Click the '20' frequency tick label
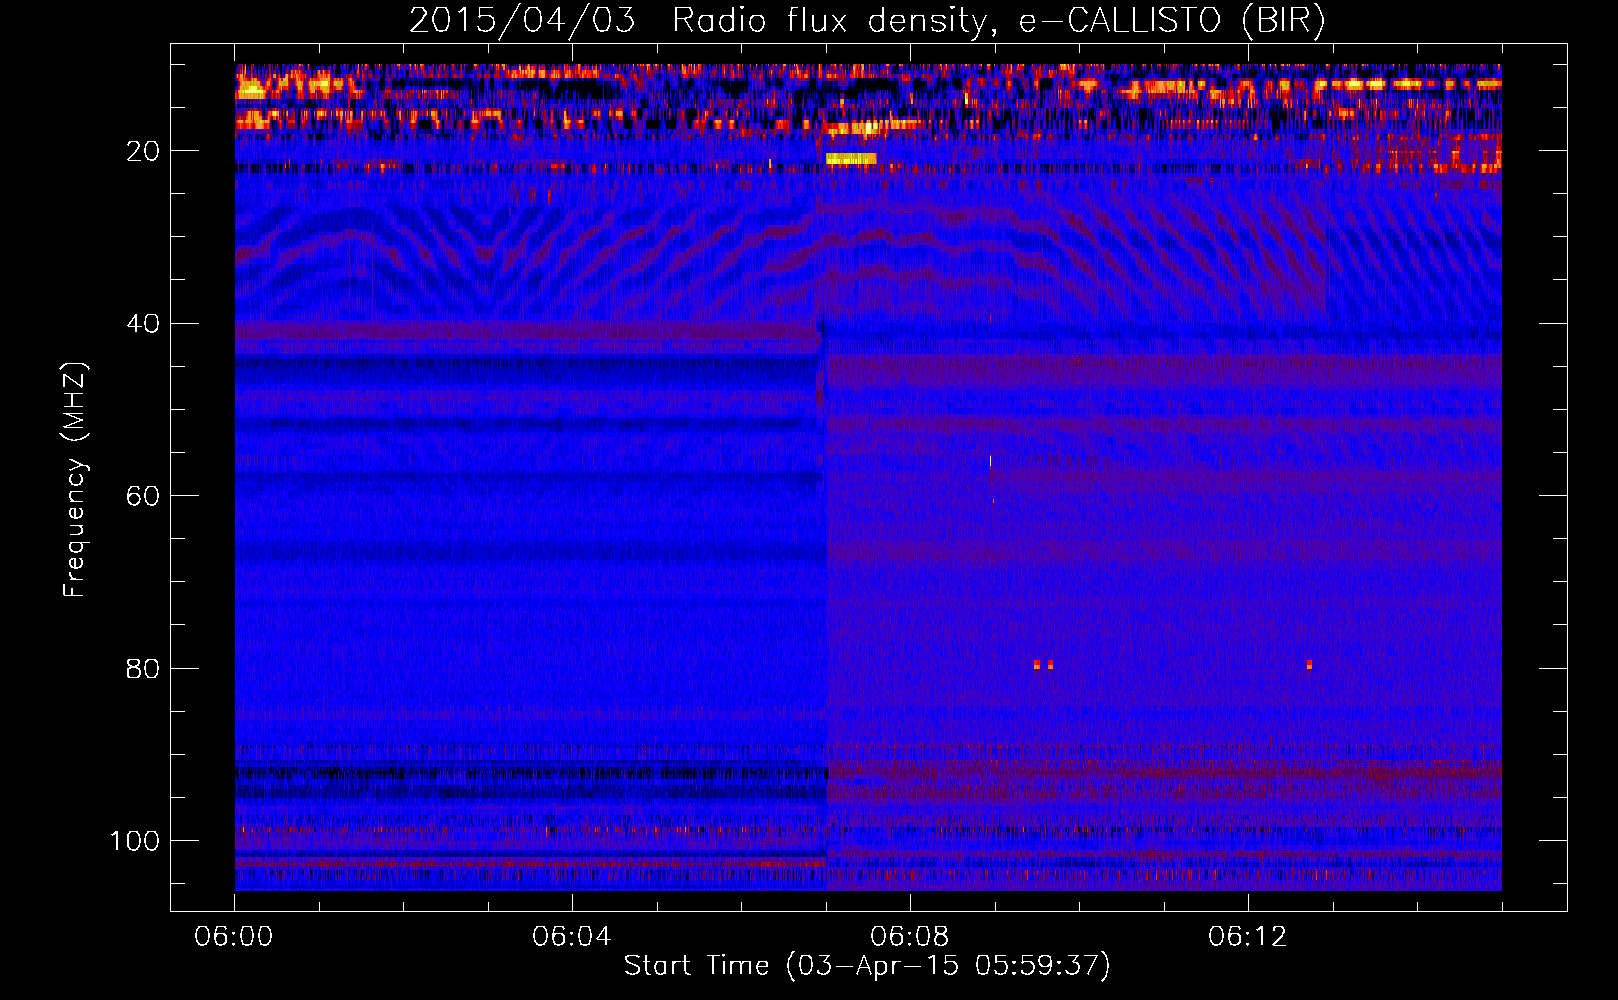 pos(143,151)
